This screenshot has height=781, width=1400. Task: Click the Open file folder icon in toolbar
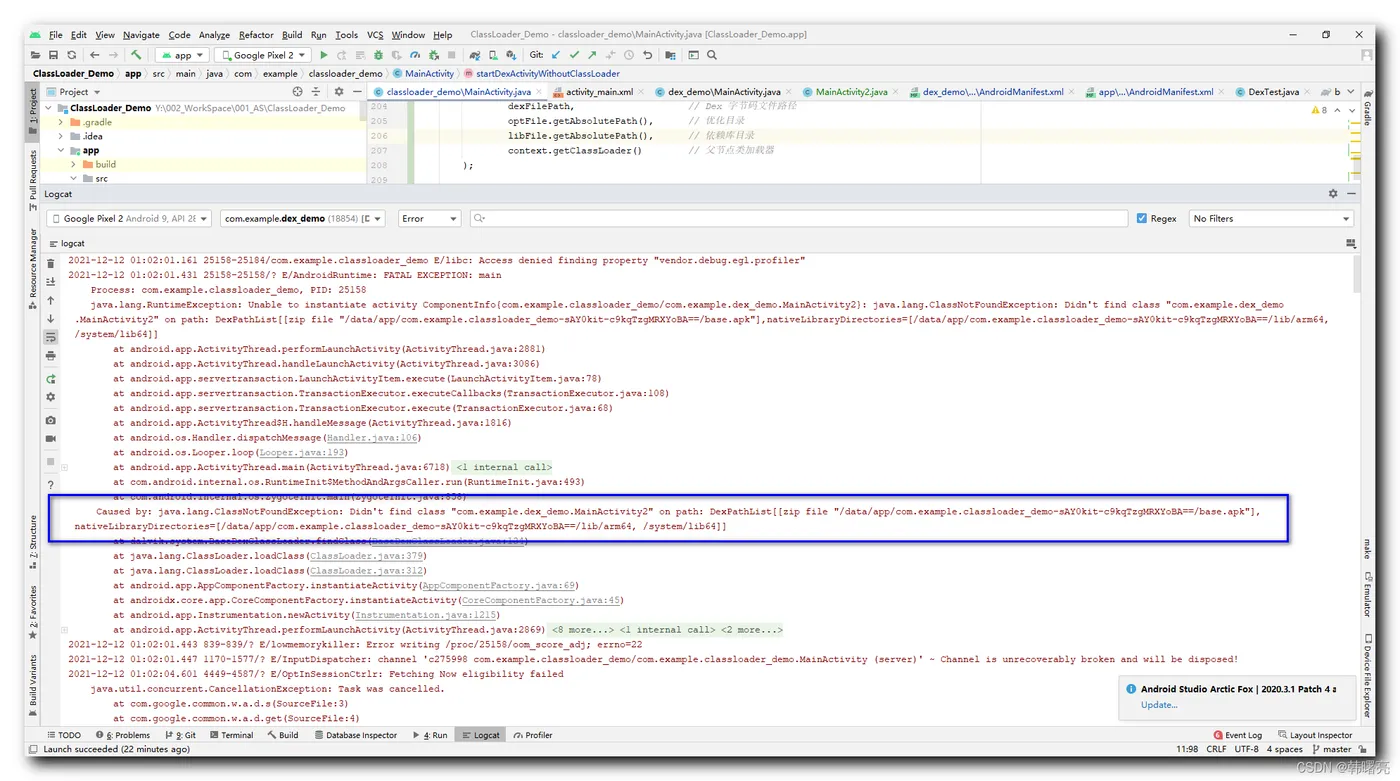36,55
